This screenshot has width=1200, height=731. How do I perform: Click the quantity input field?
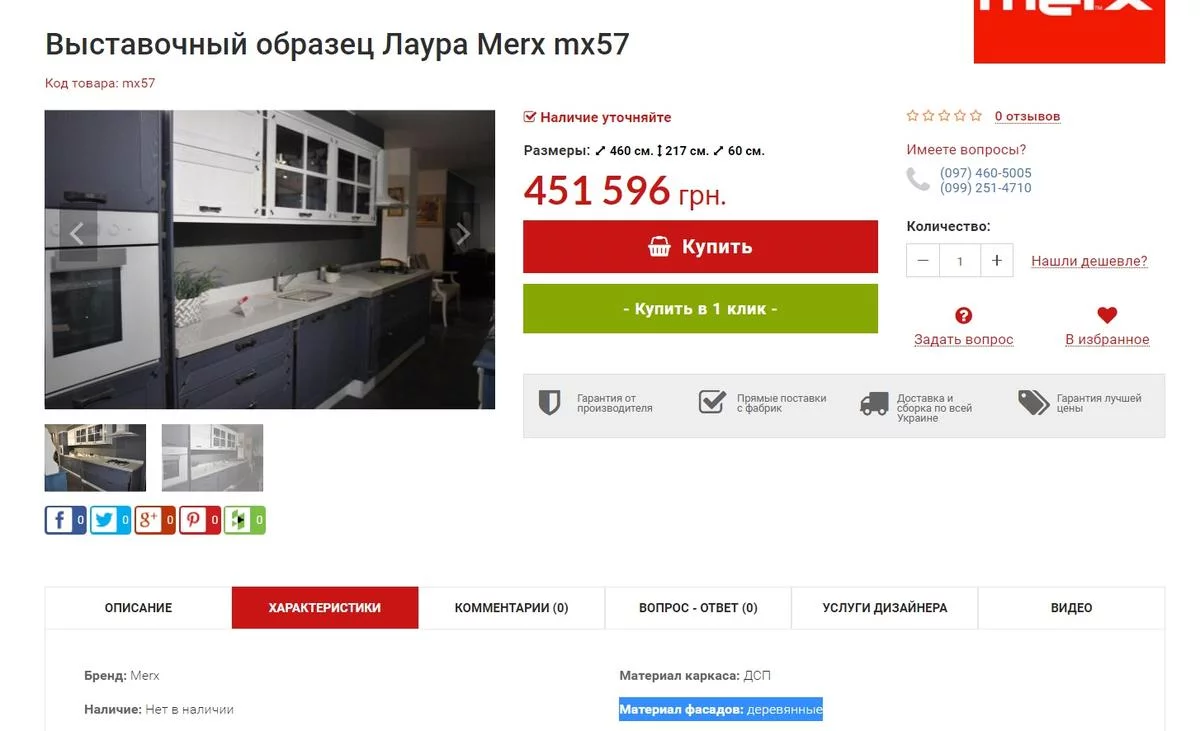[x=960, y=261]
